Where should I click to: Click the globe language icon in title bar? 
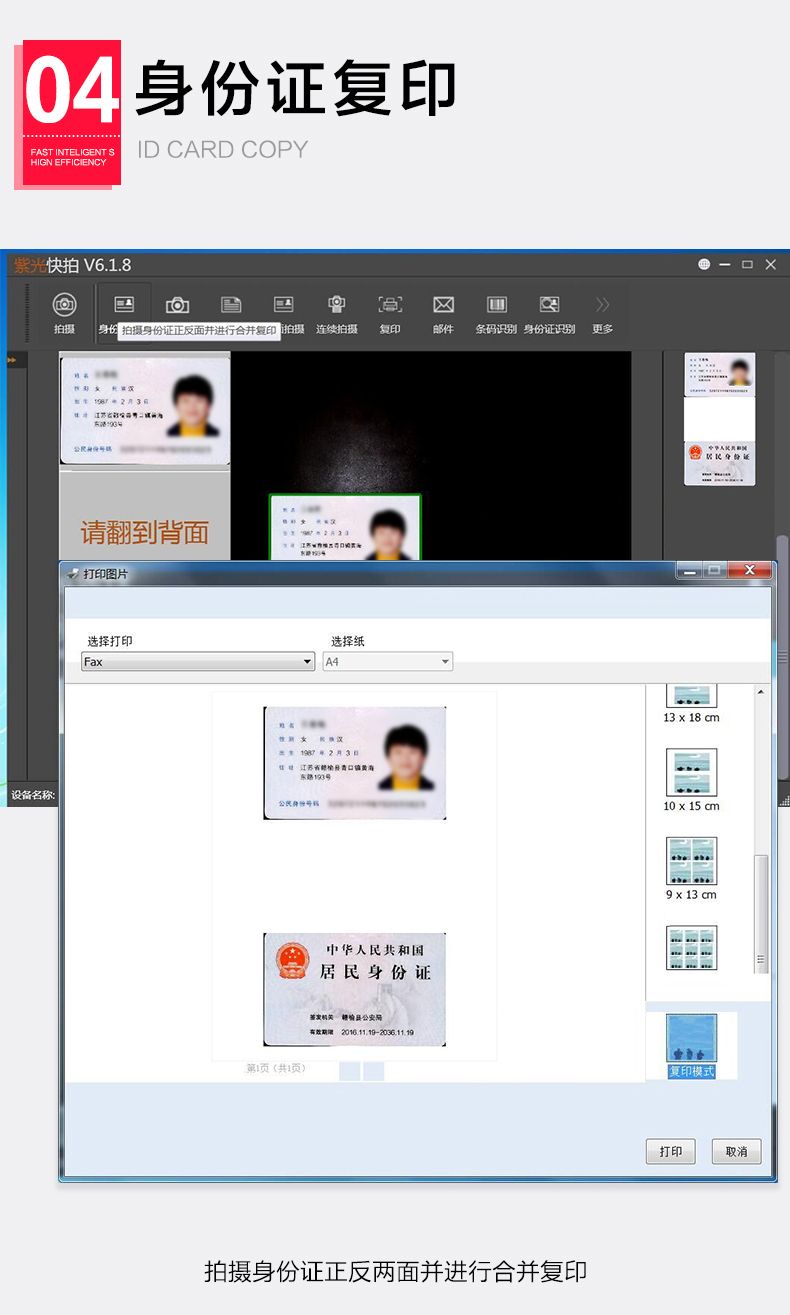coord(704,265)
